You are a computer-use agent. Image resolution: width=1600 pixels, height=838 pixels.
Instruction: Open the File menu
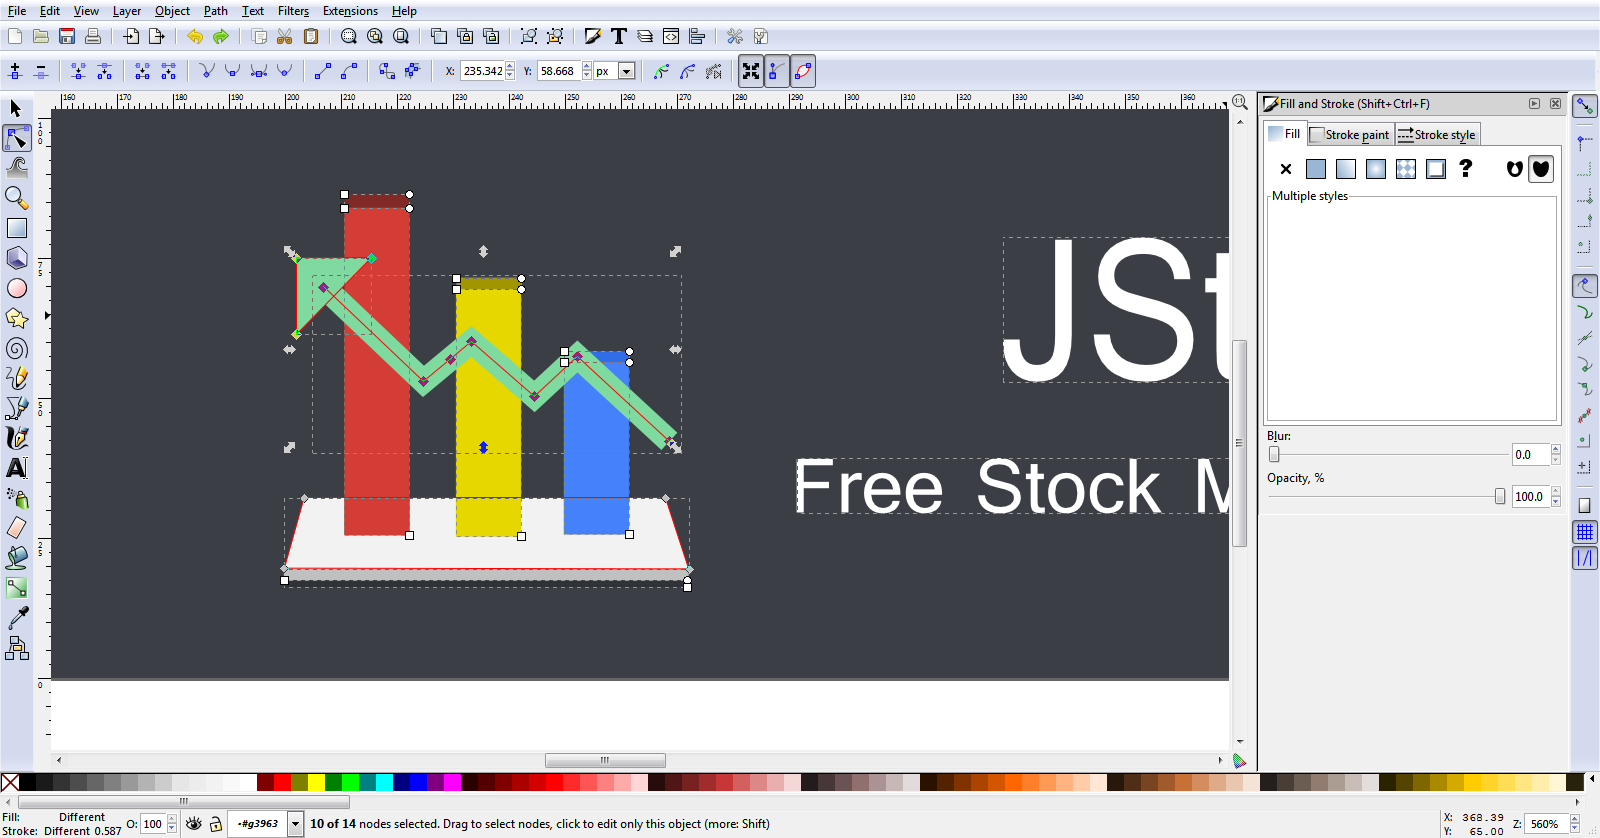(17, 11)
